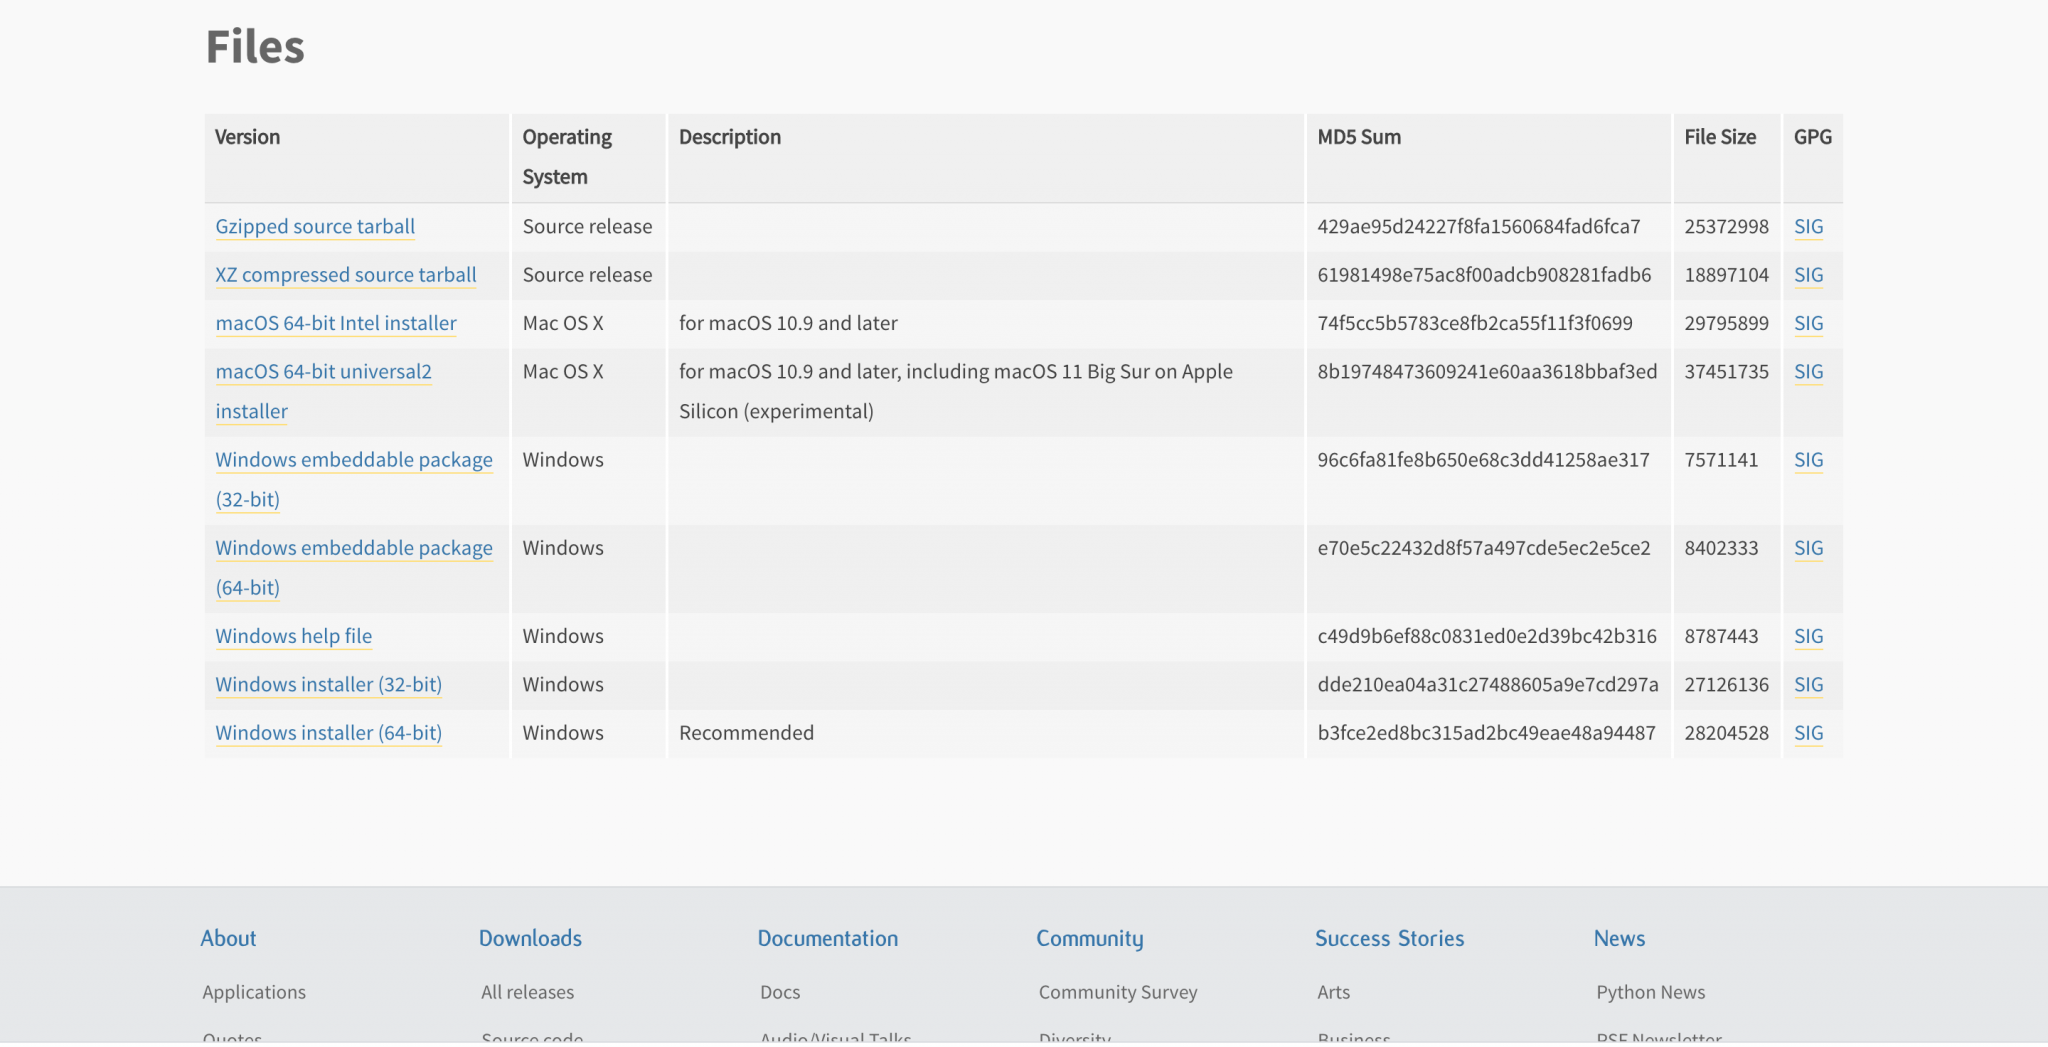Click the macOS 64-bit Intel installer link
Image resolution: width=2048 pixels, height=1047 pixels.
pyautogui.click(x=336, y=323)
